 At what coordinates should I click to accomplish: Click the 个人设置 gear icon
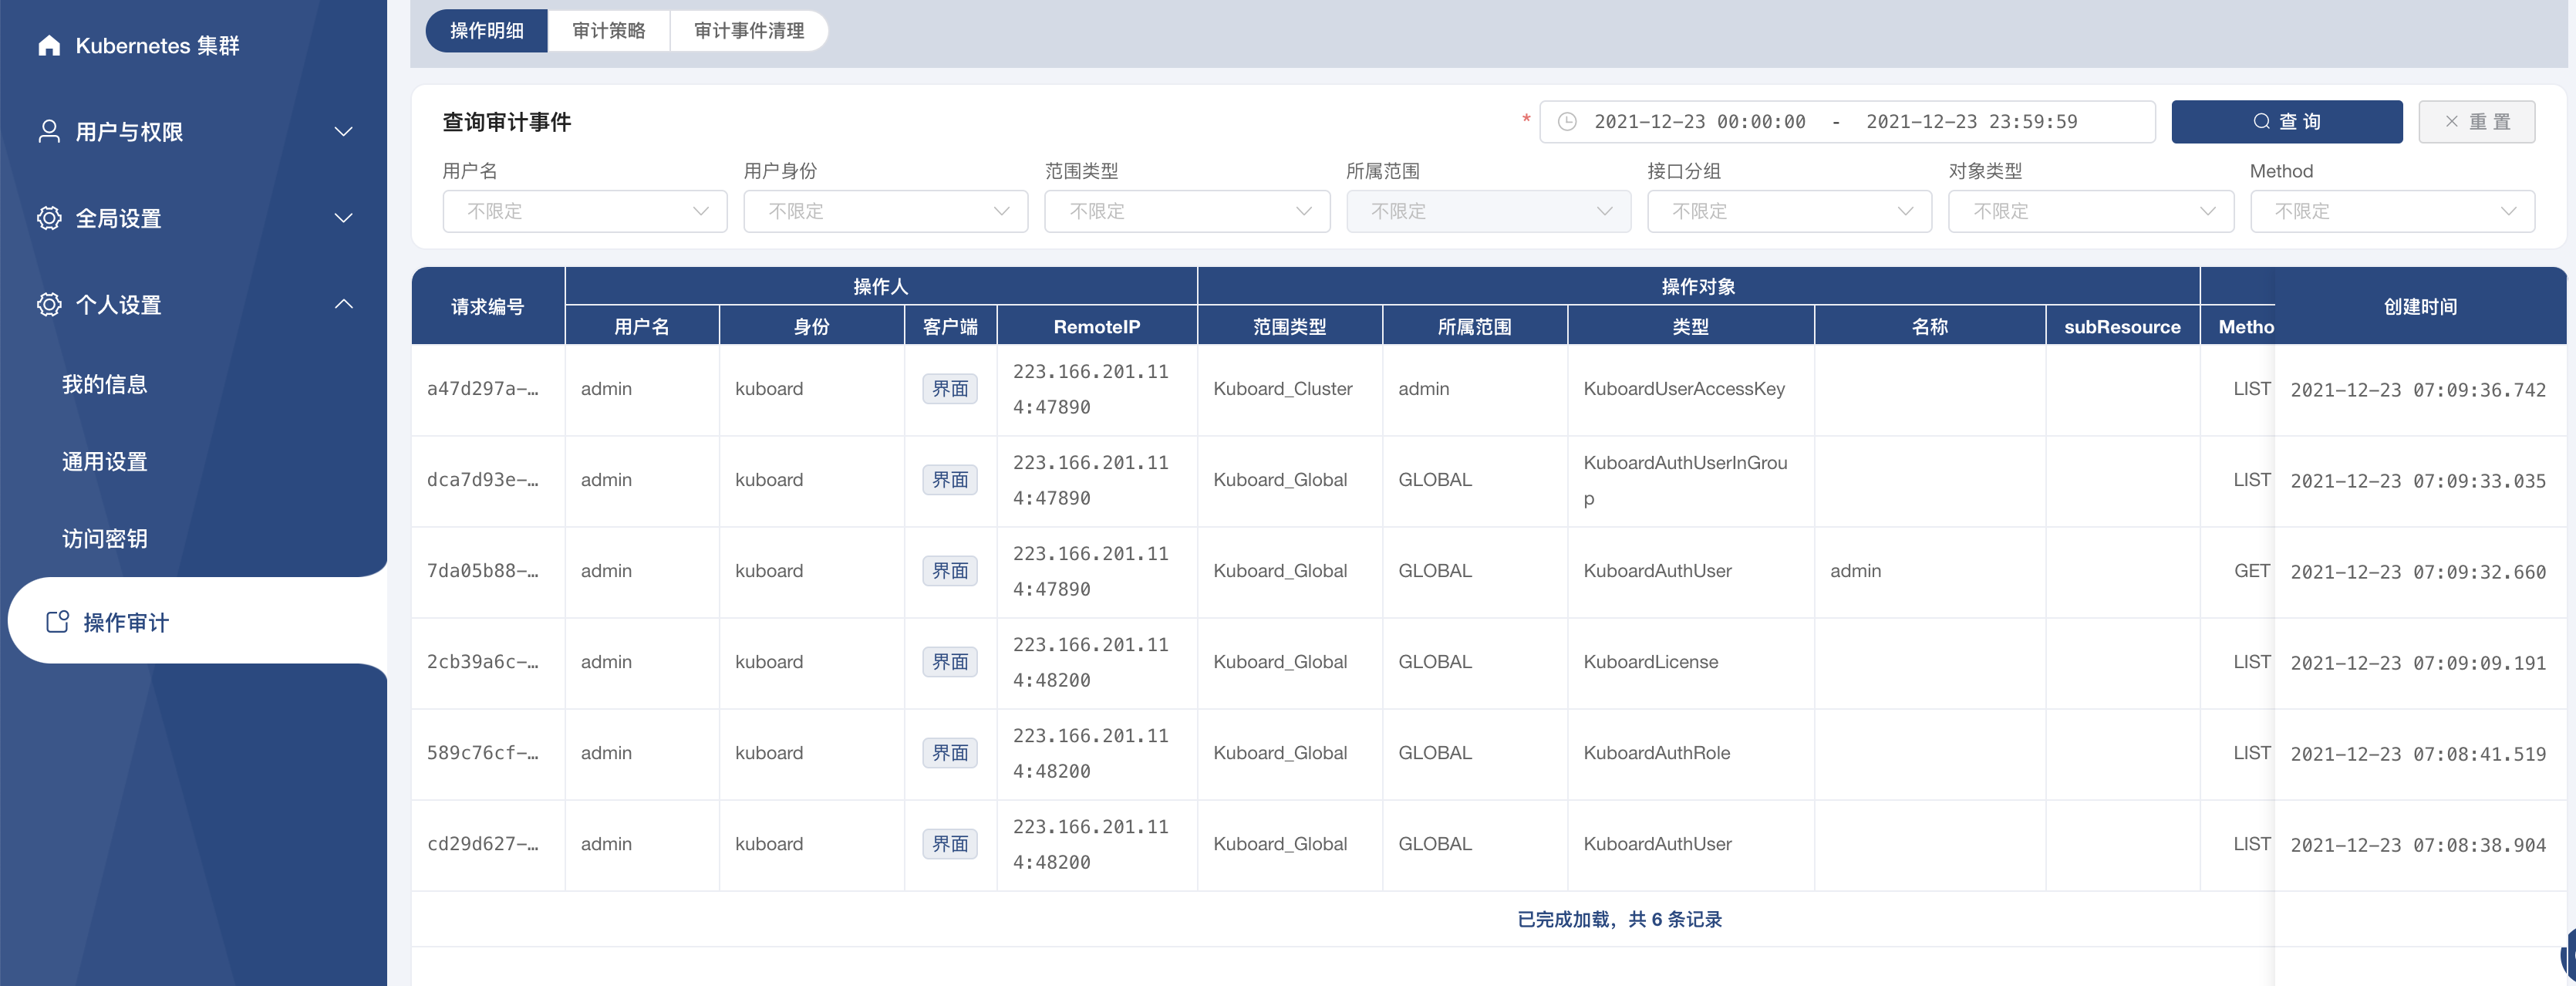(49, 304)
